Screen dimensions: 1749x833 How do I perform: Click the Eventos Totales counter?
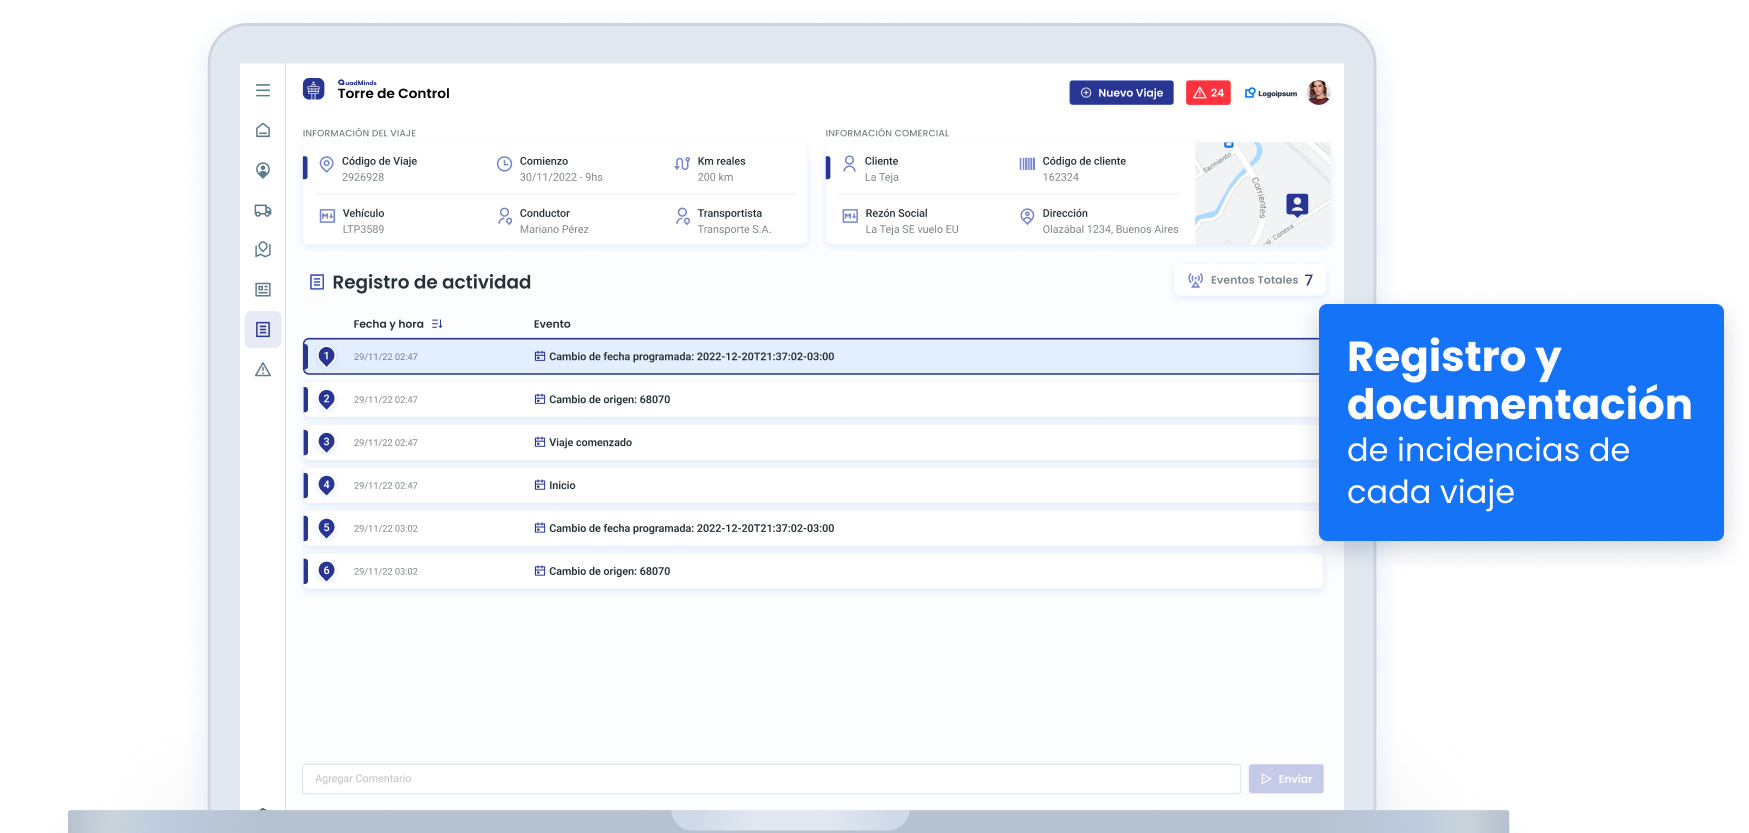pyautogui.click(x=1250, y=281)
